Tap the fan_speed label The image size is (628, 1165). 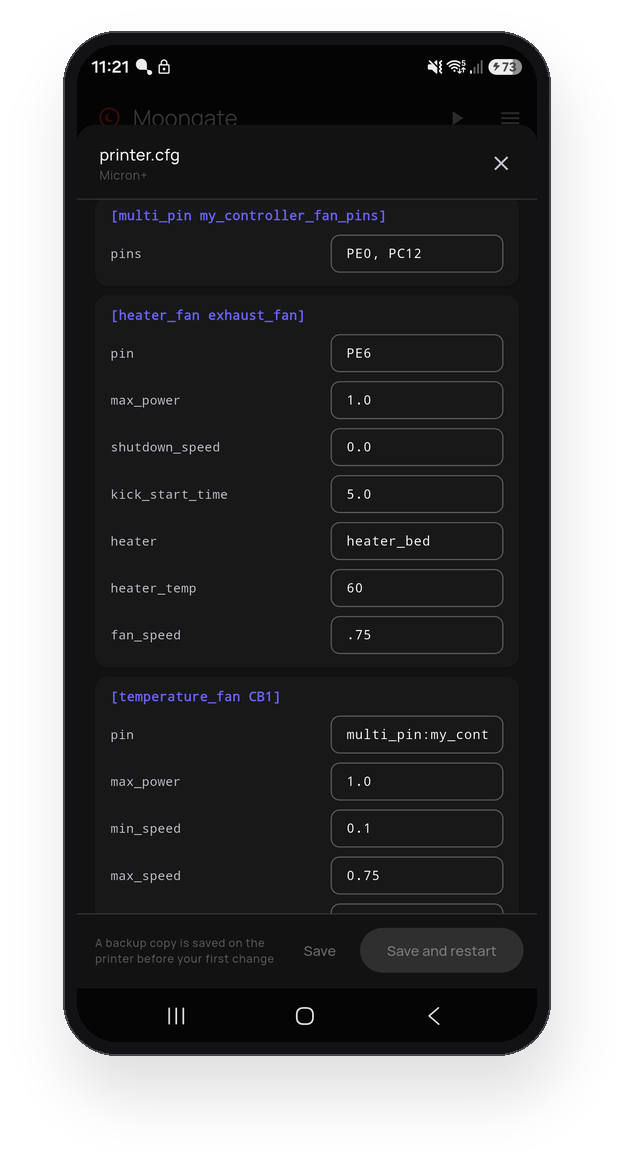(x=146, y=635)
